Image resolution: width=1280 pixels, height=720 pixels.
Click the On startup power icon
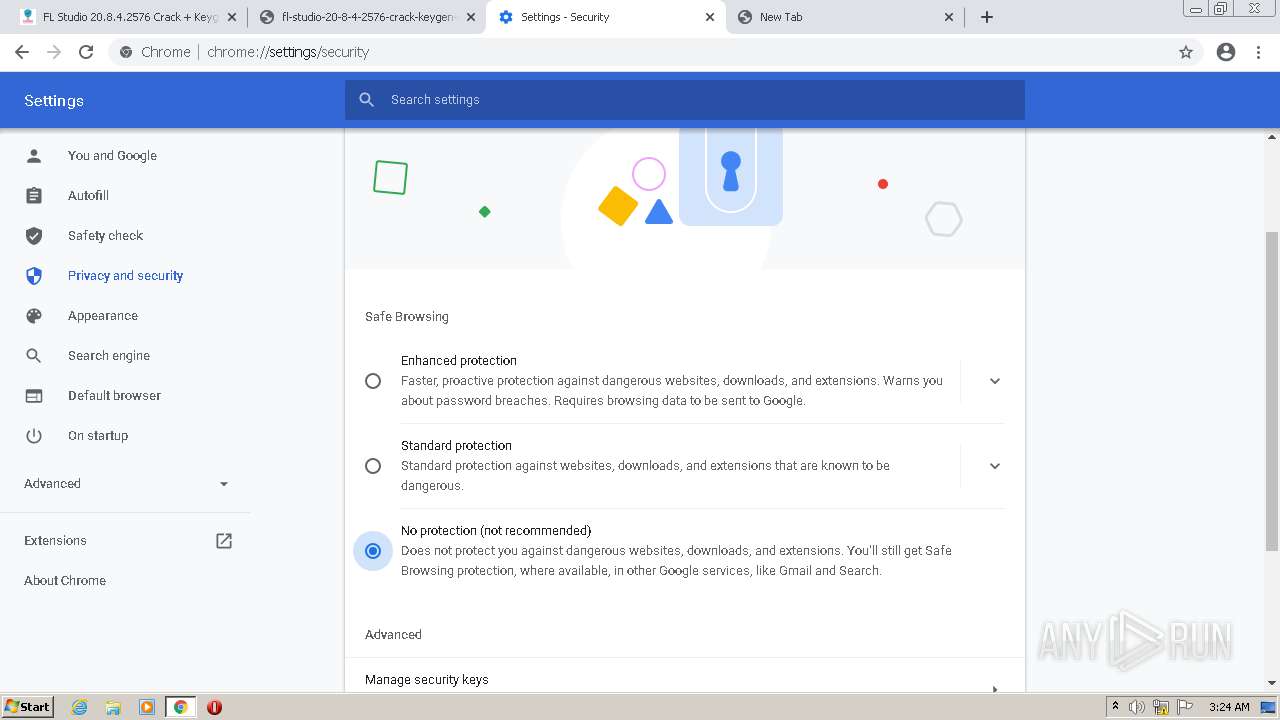(34, 436)
